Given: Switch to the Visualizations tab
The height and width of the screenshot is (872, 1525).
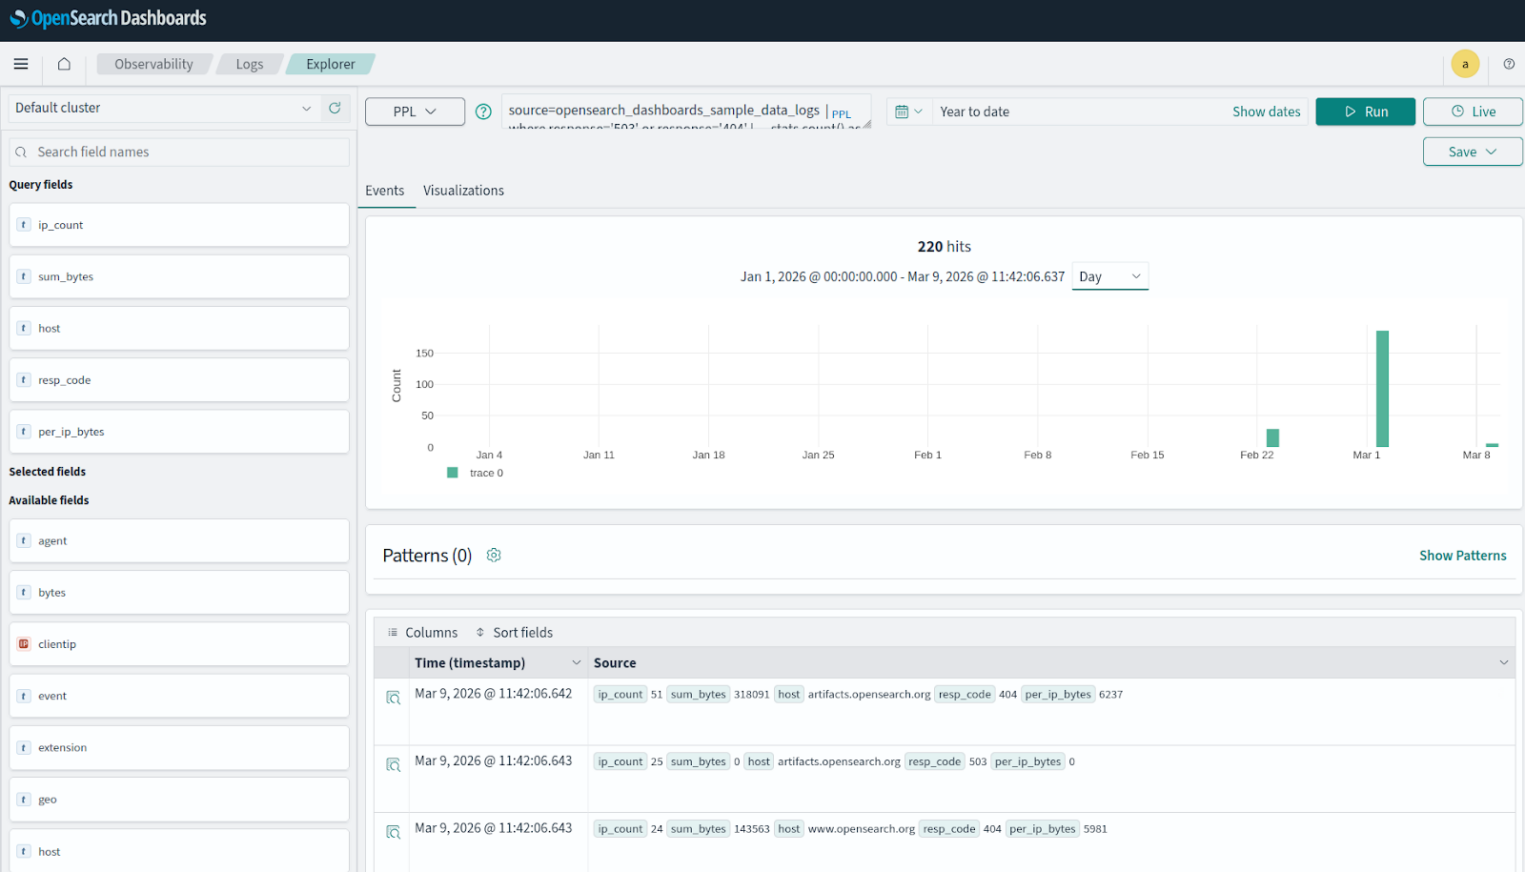Looking at the screenshot, I should pos(463,191).
